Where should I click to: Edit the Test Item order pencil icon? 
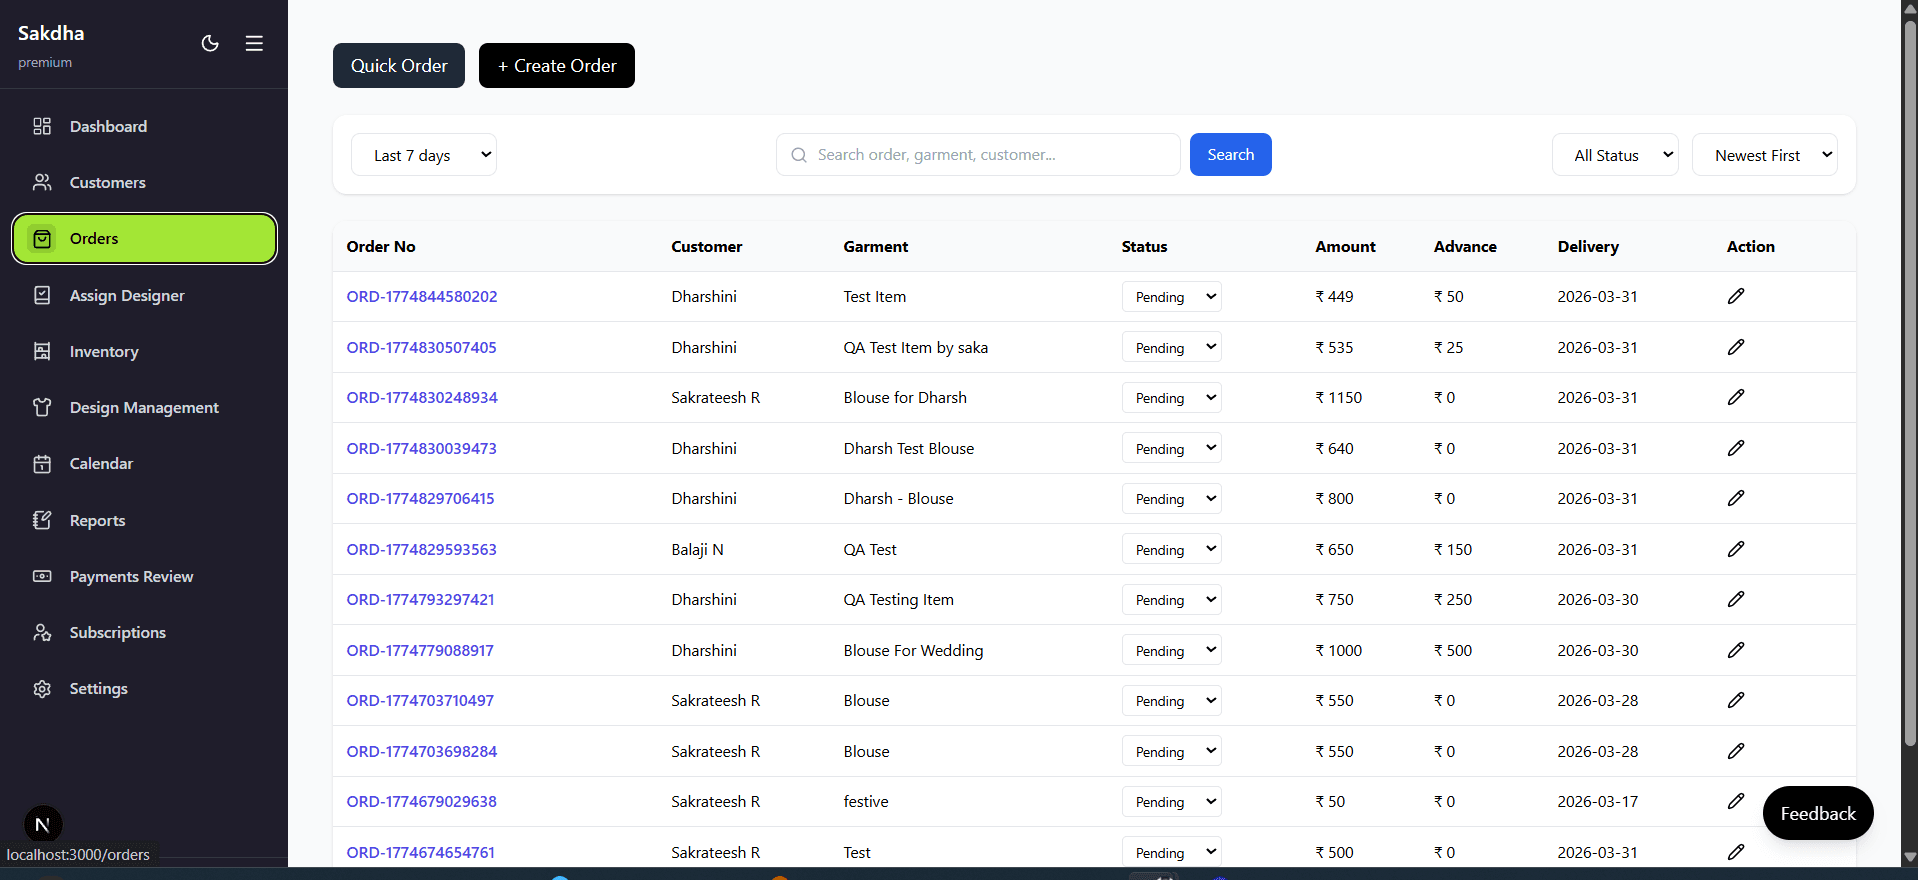pos(1736,296)
